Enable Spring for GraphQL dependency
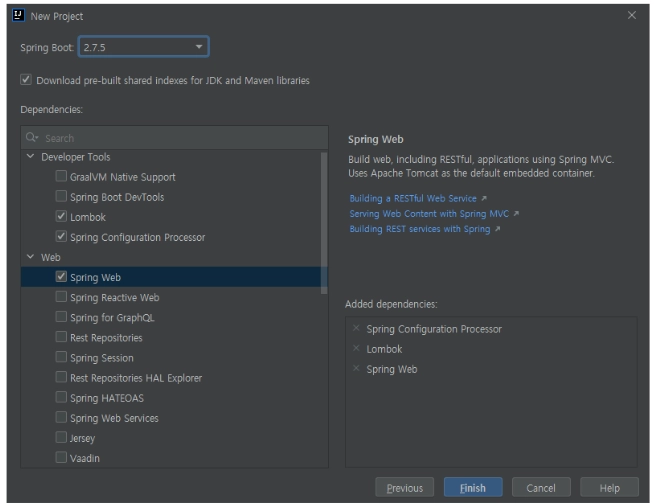654x504 pixels. pos(61,317)
